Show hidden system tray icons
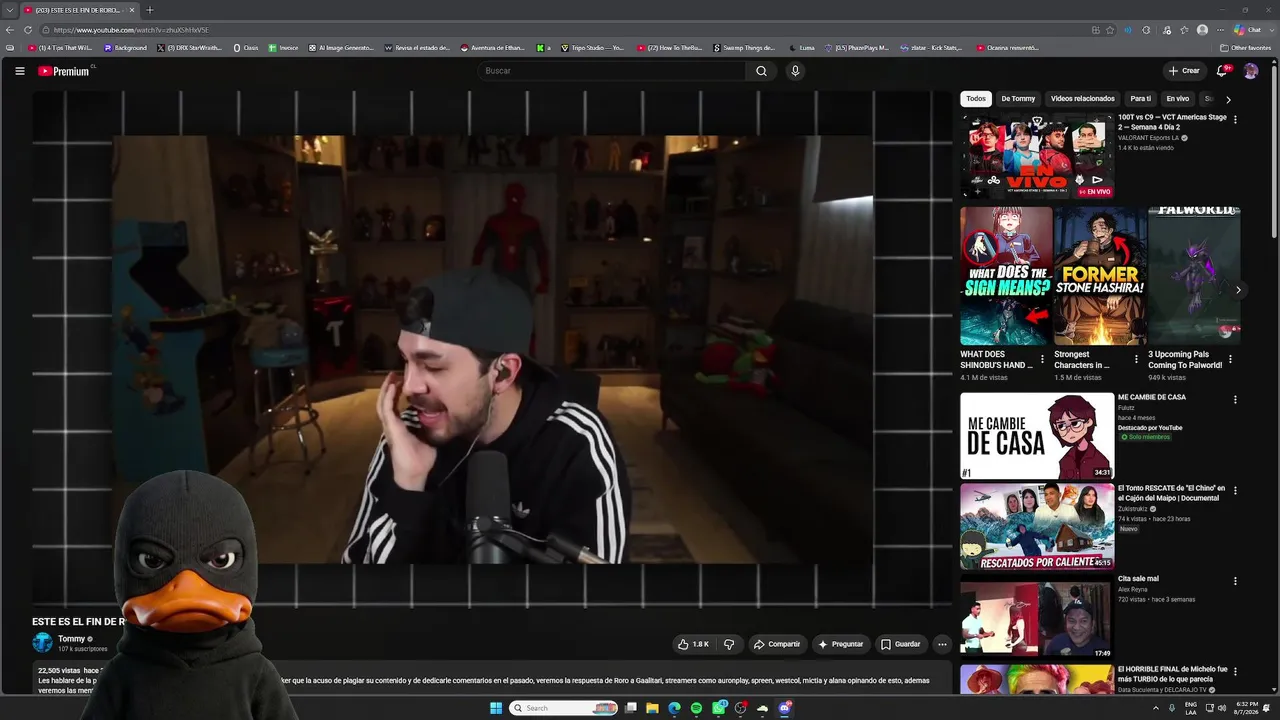 click(1156, 708)
